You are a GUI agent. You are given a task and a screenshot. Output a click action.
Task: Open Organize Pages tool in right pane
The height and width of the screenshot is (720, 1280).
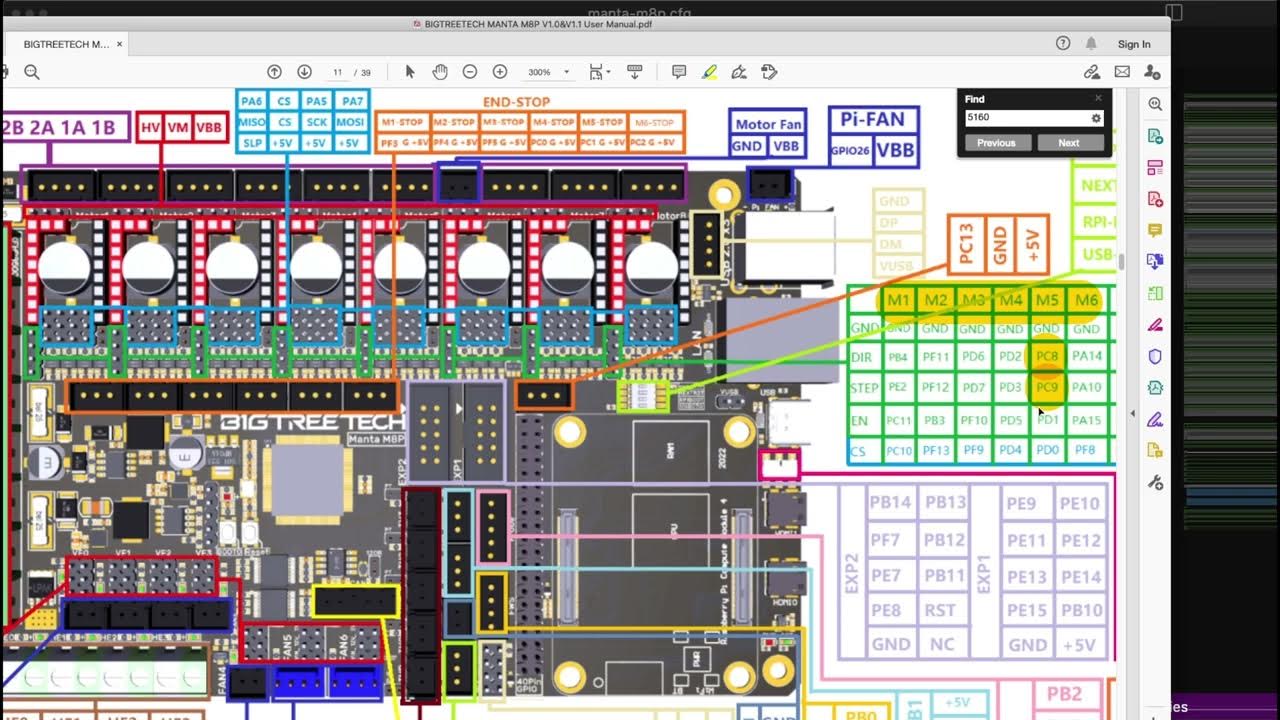(x=1155, y=167)
